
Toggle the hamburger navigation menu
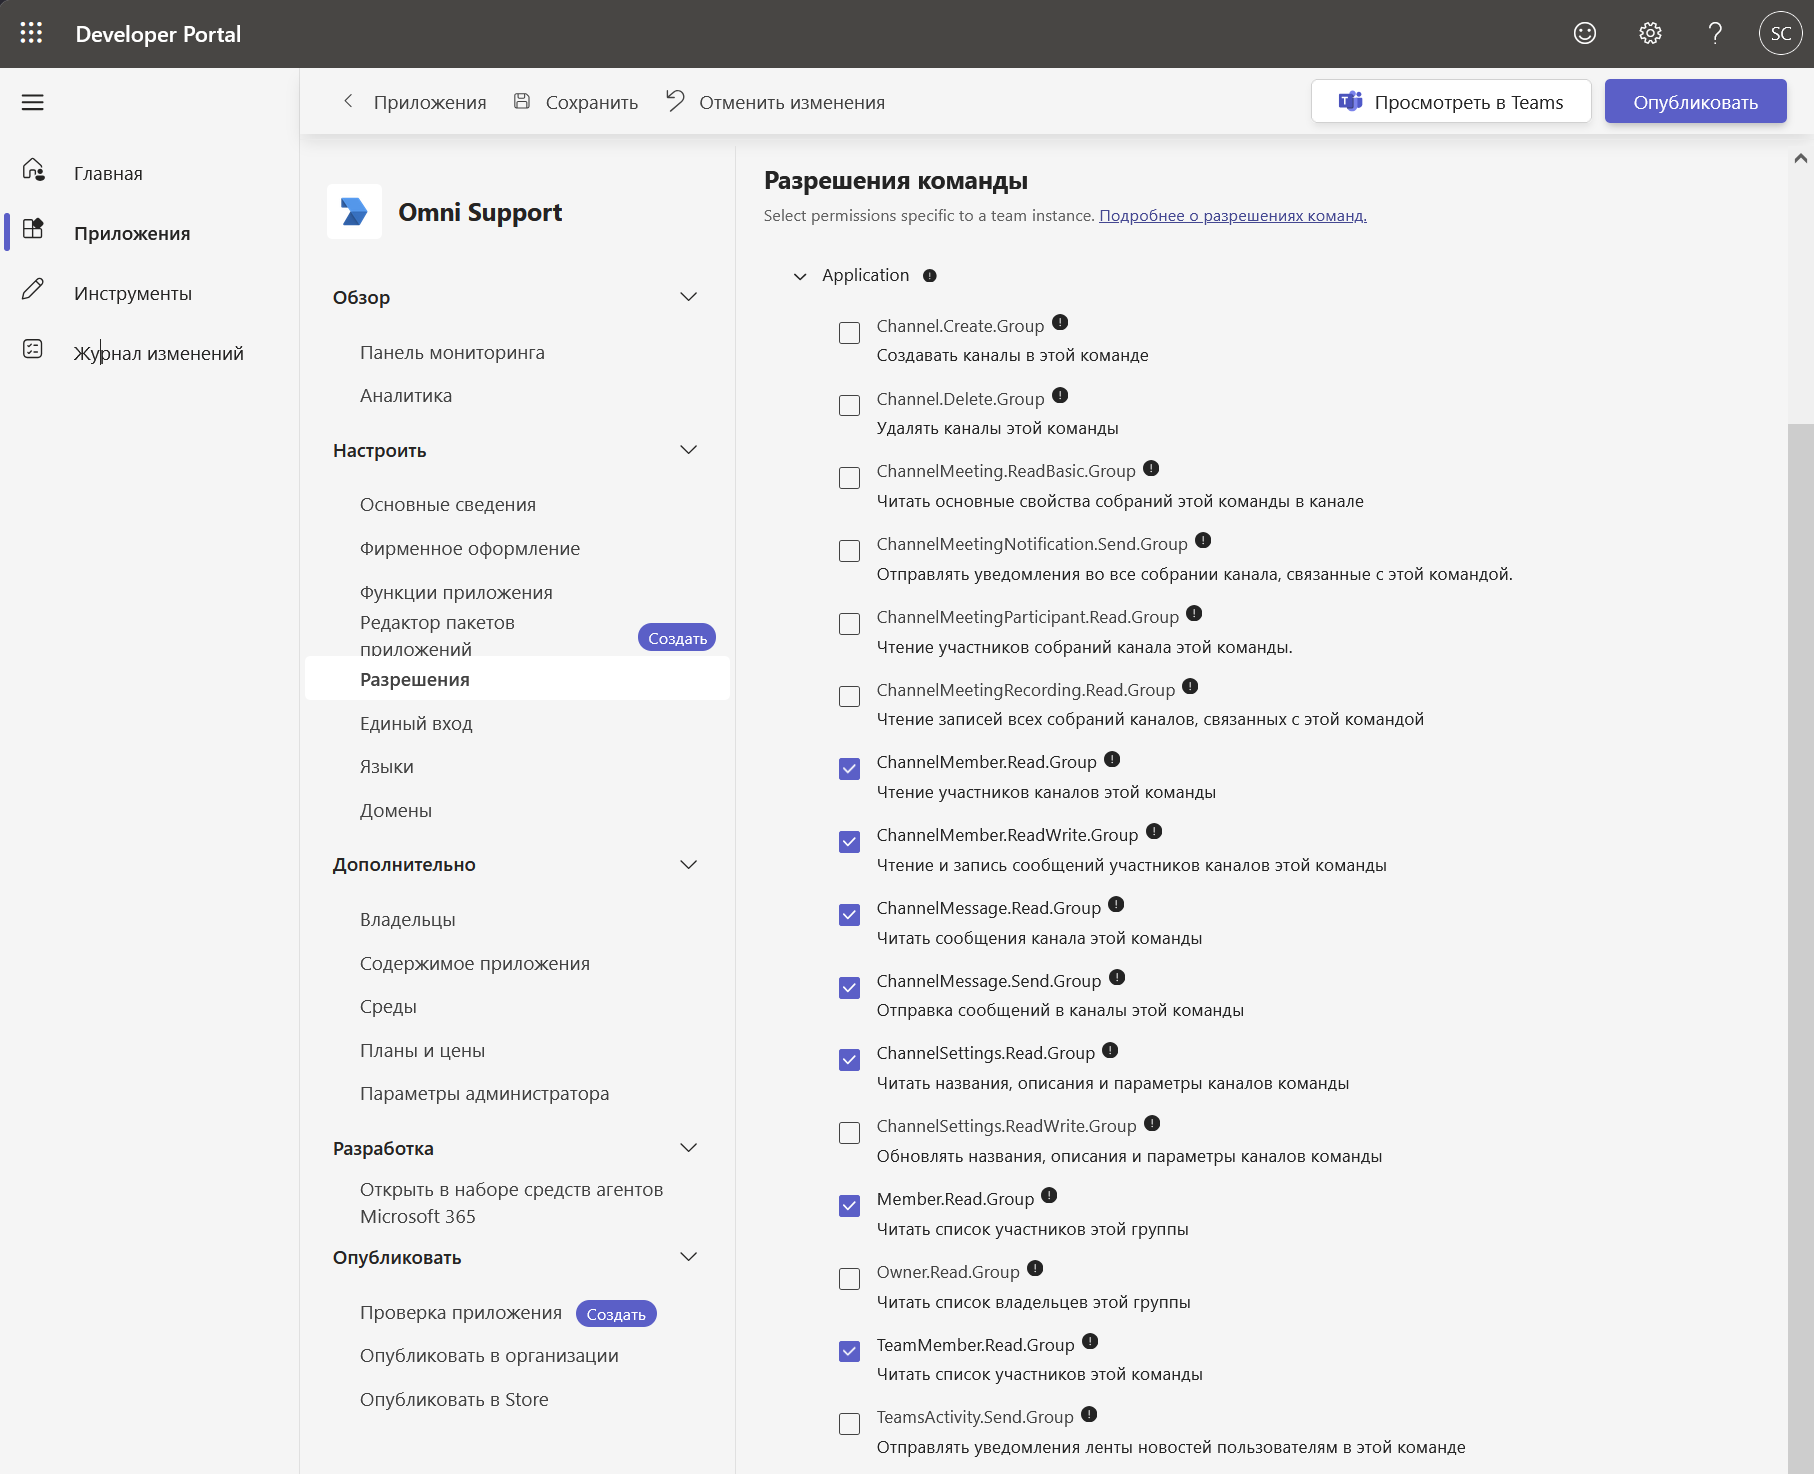pyautogui.click(x=33, y=102)
